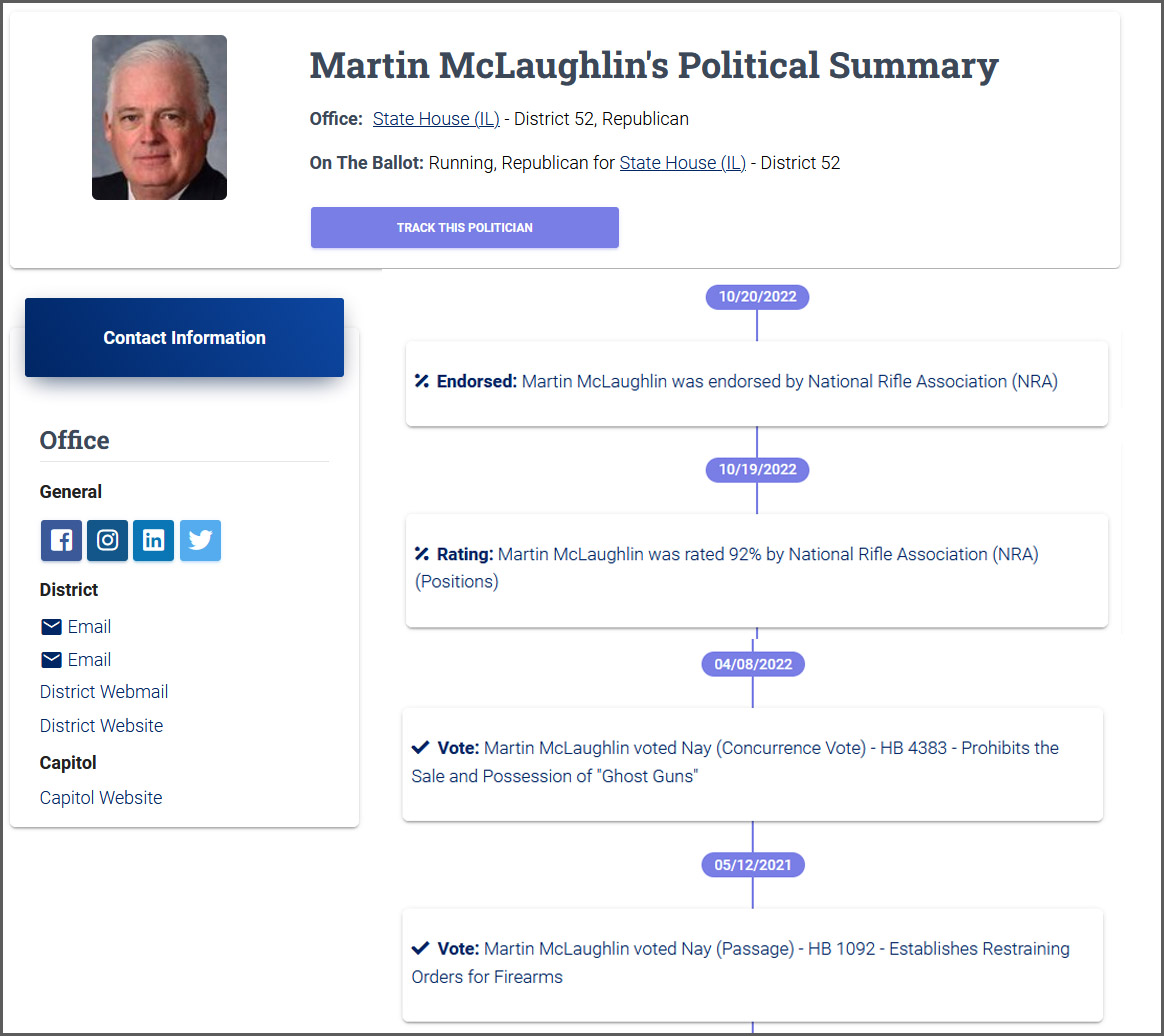
Task: Click the text 'District 52, Republican'
Action: 601,119
